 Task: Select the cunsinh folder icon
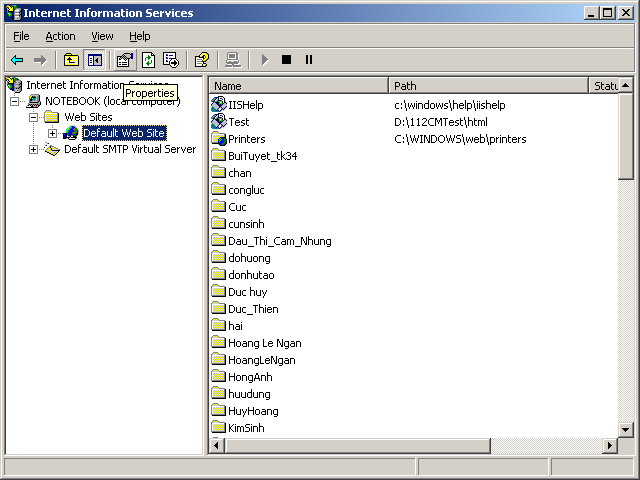tap(219, 224)
